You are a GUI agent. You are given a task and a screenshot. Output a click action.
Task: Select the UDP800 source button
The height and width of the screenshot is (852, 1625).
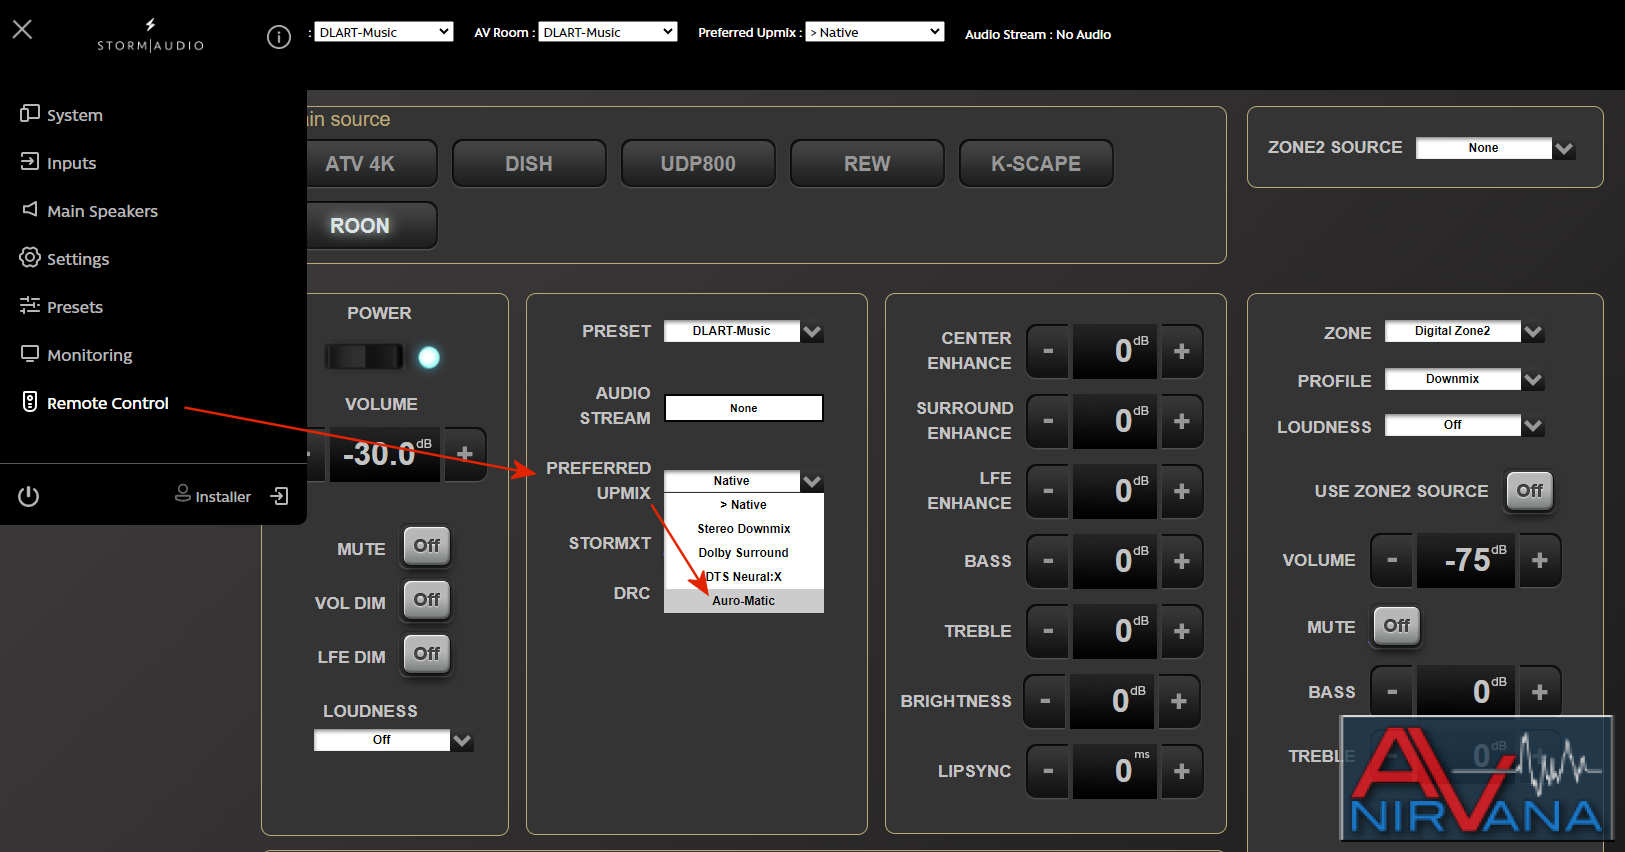698,164
